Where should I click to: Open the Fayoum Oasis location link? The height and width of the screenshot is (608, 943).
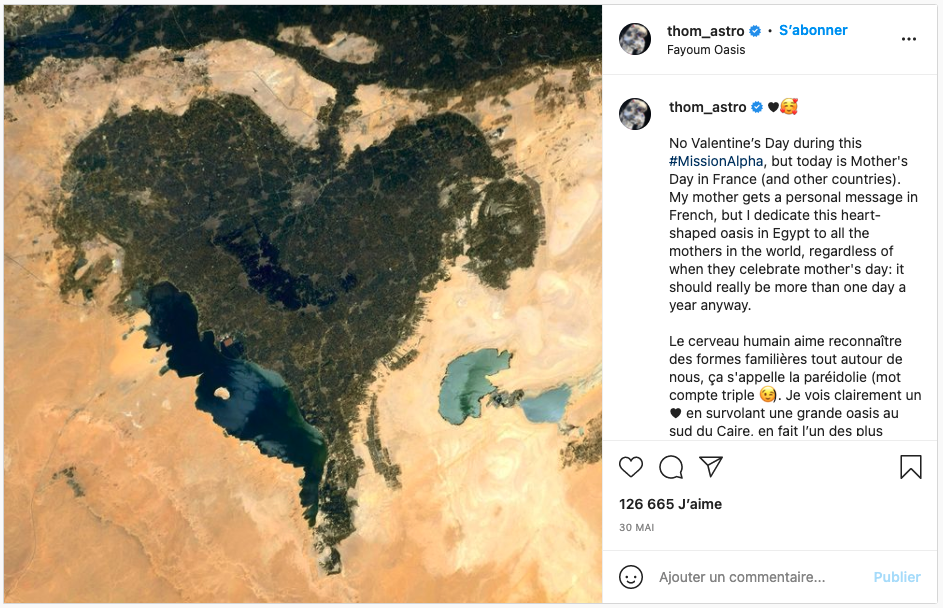pyautogui.click(x=706, y=50)
